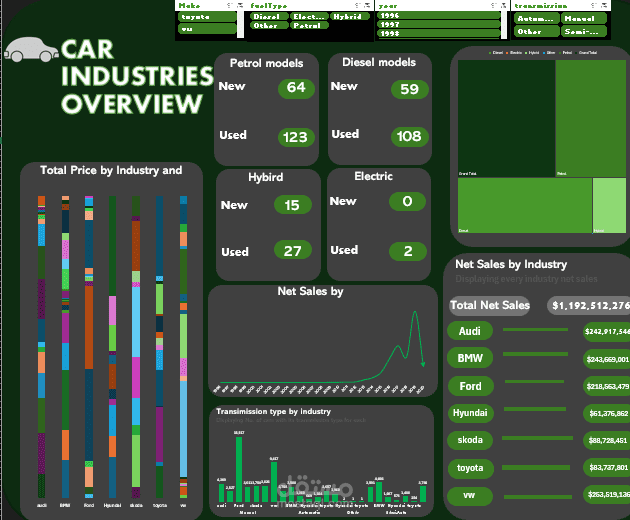This screenshot has width=630, height=520.
Task: Click Diesel models New value 59
Action: (x=409, y=89)
